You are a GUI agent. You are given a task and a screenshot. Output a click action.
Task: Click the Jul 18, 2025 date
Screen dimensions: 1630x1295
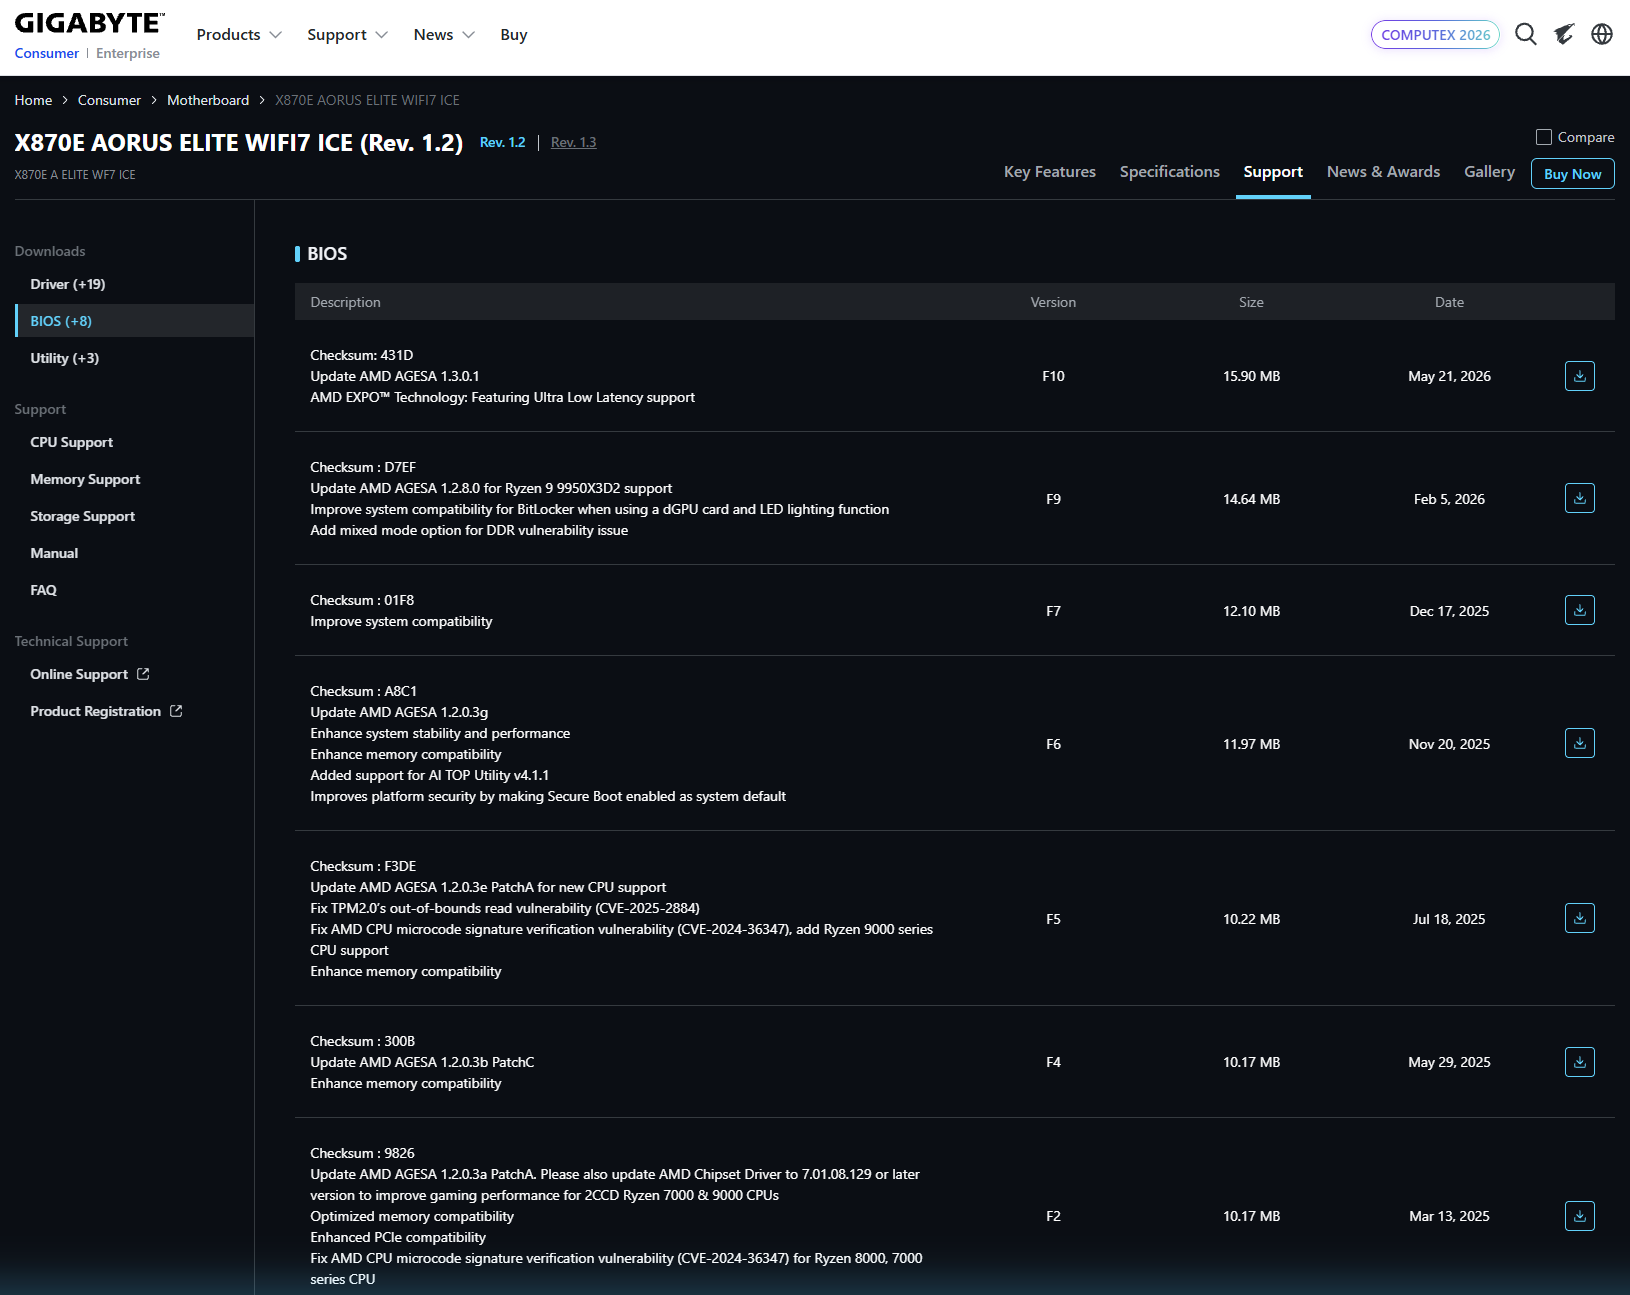tap(1449, 919)
